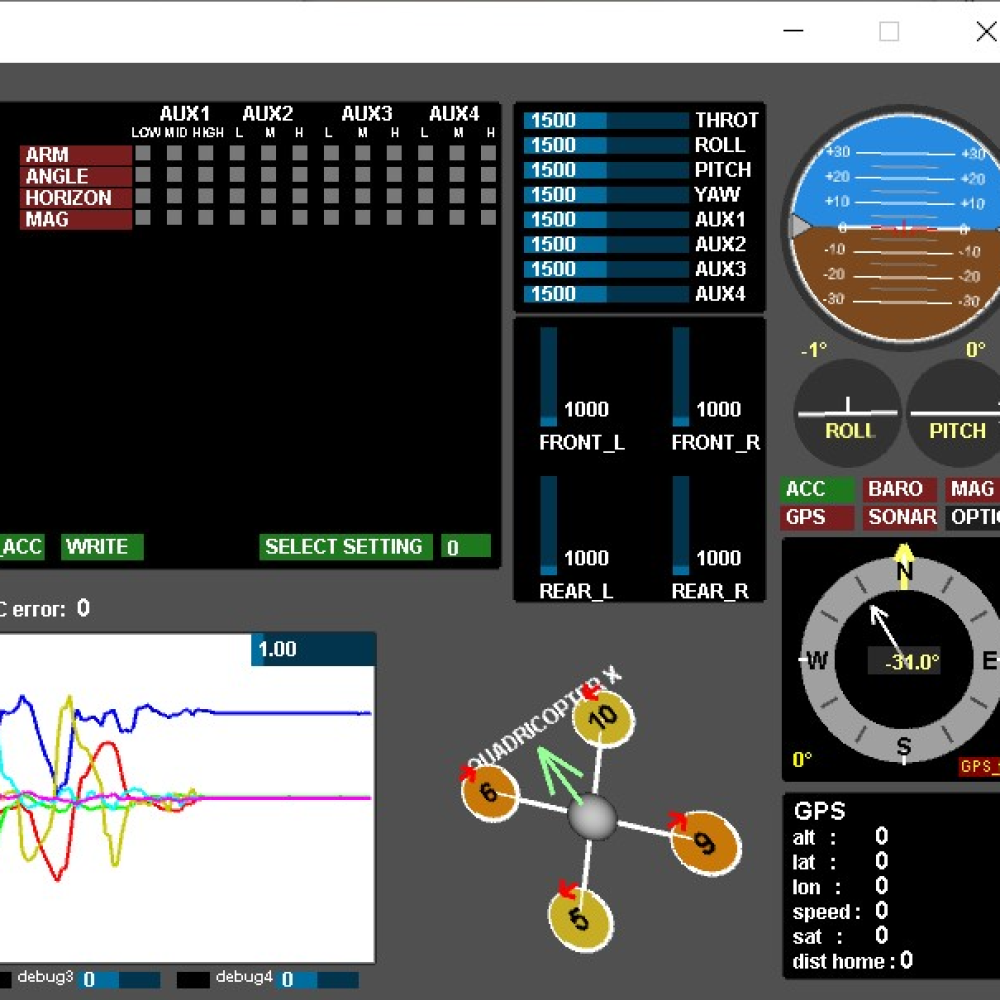Click the setting number field showing 0
The image size is (1000, 1000).
coord(466,547)
